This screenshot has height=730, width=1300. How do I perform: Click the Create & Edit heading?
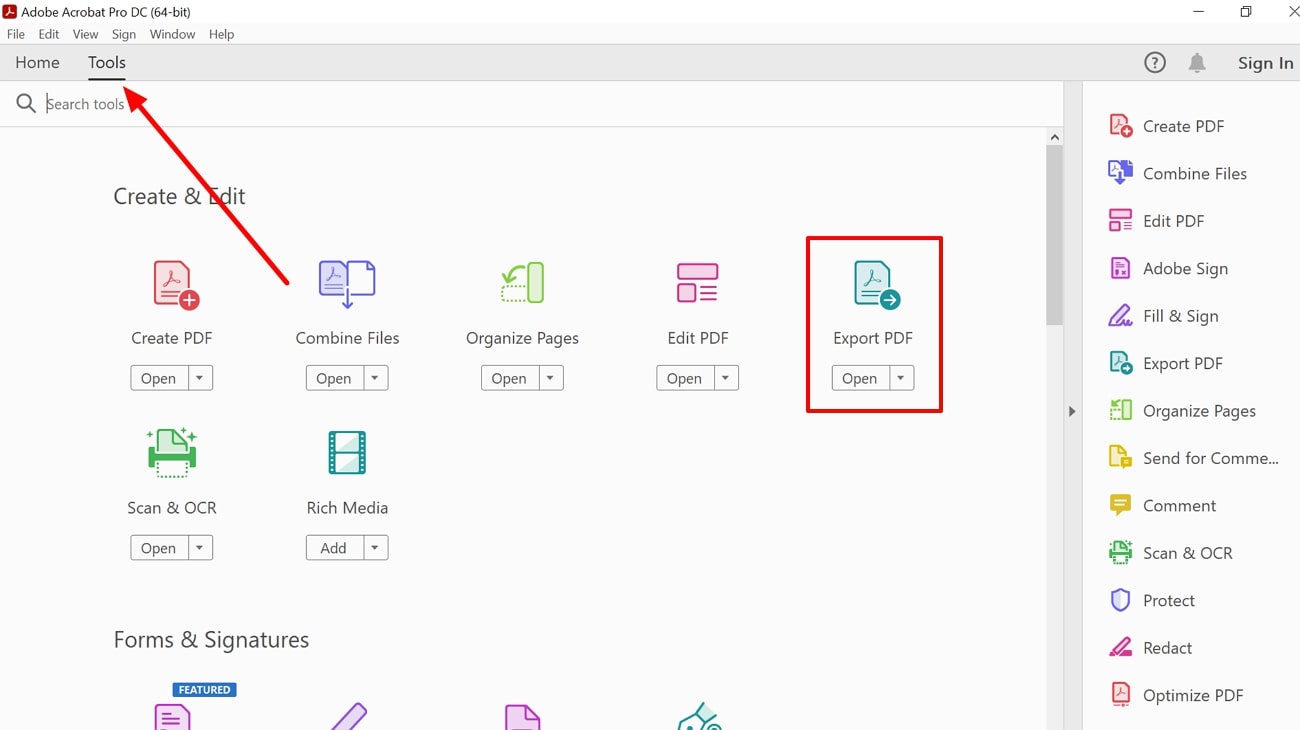point(179,197)
